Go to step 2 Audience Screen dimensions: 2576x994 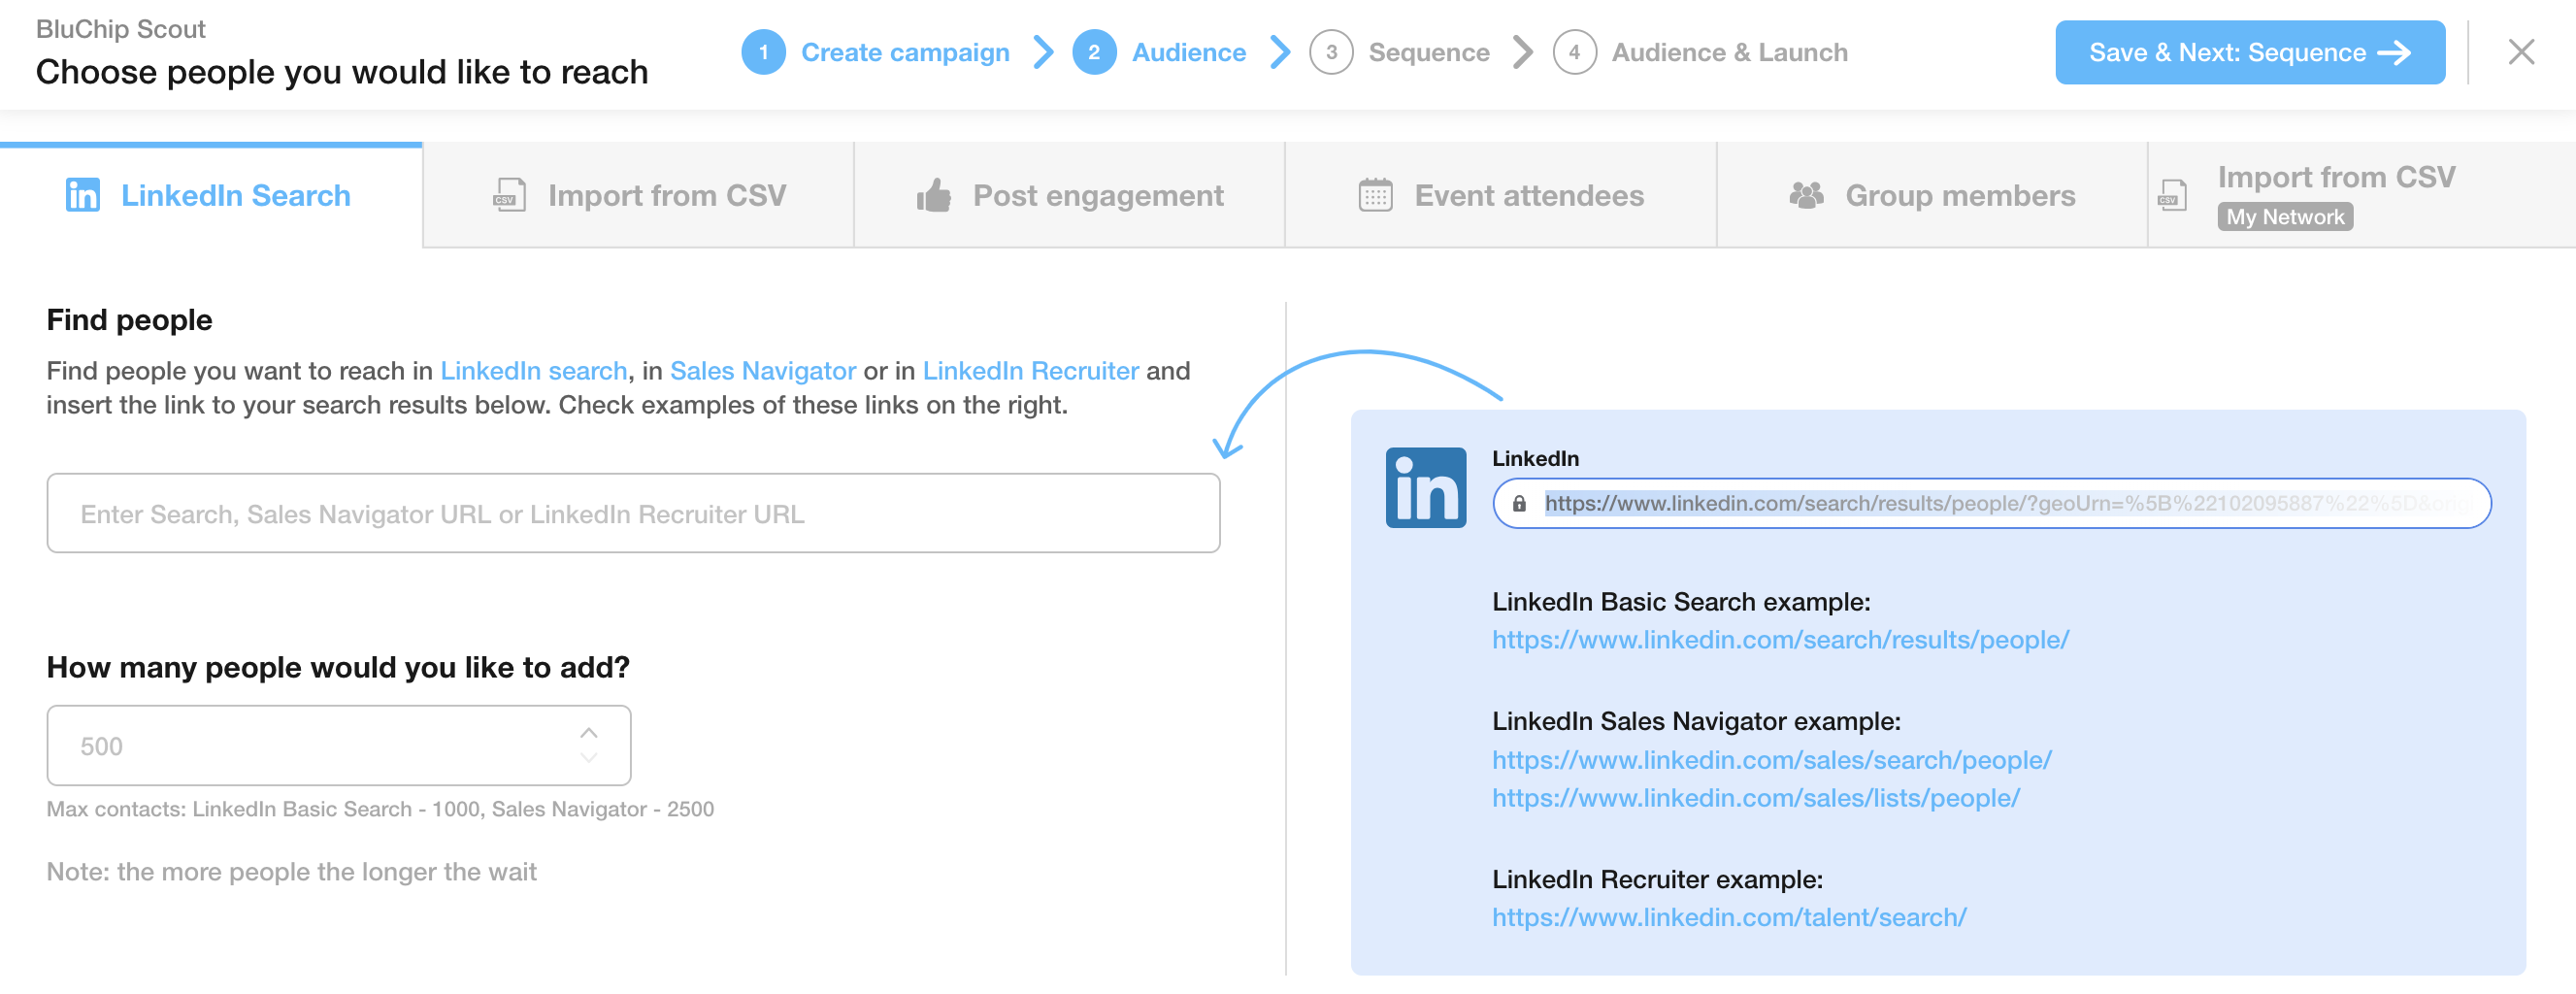tap(1159, 52)
